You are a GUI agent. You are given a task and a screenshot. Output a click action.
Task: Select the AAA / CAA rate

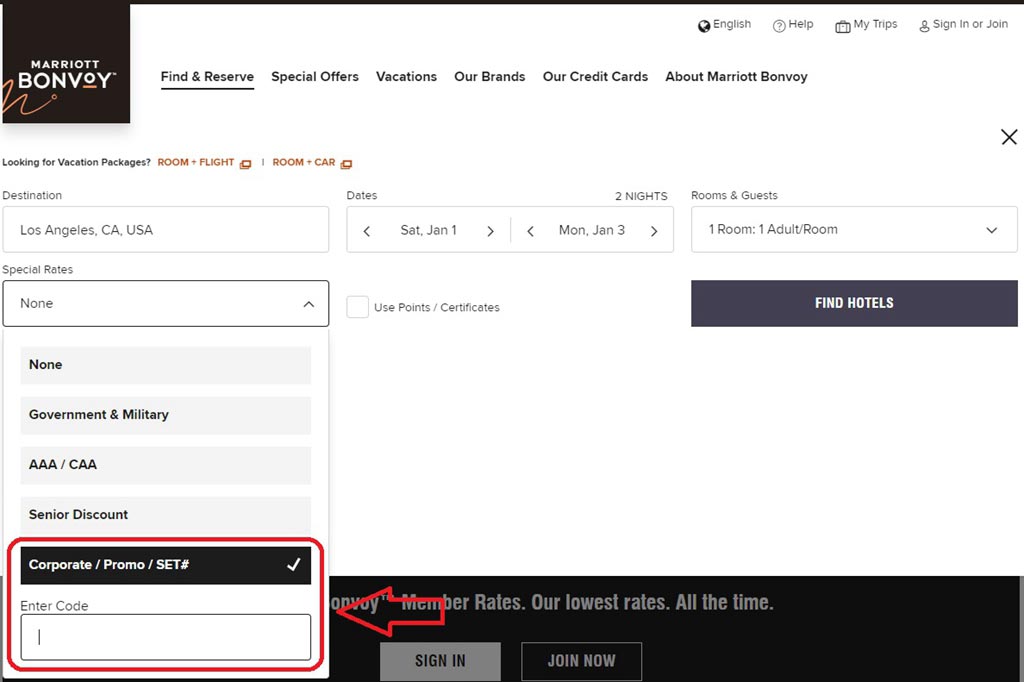166,465
